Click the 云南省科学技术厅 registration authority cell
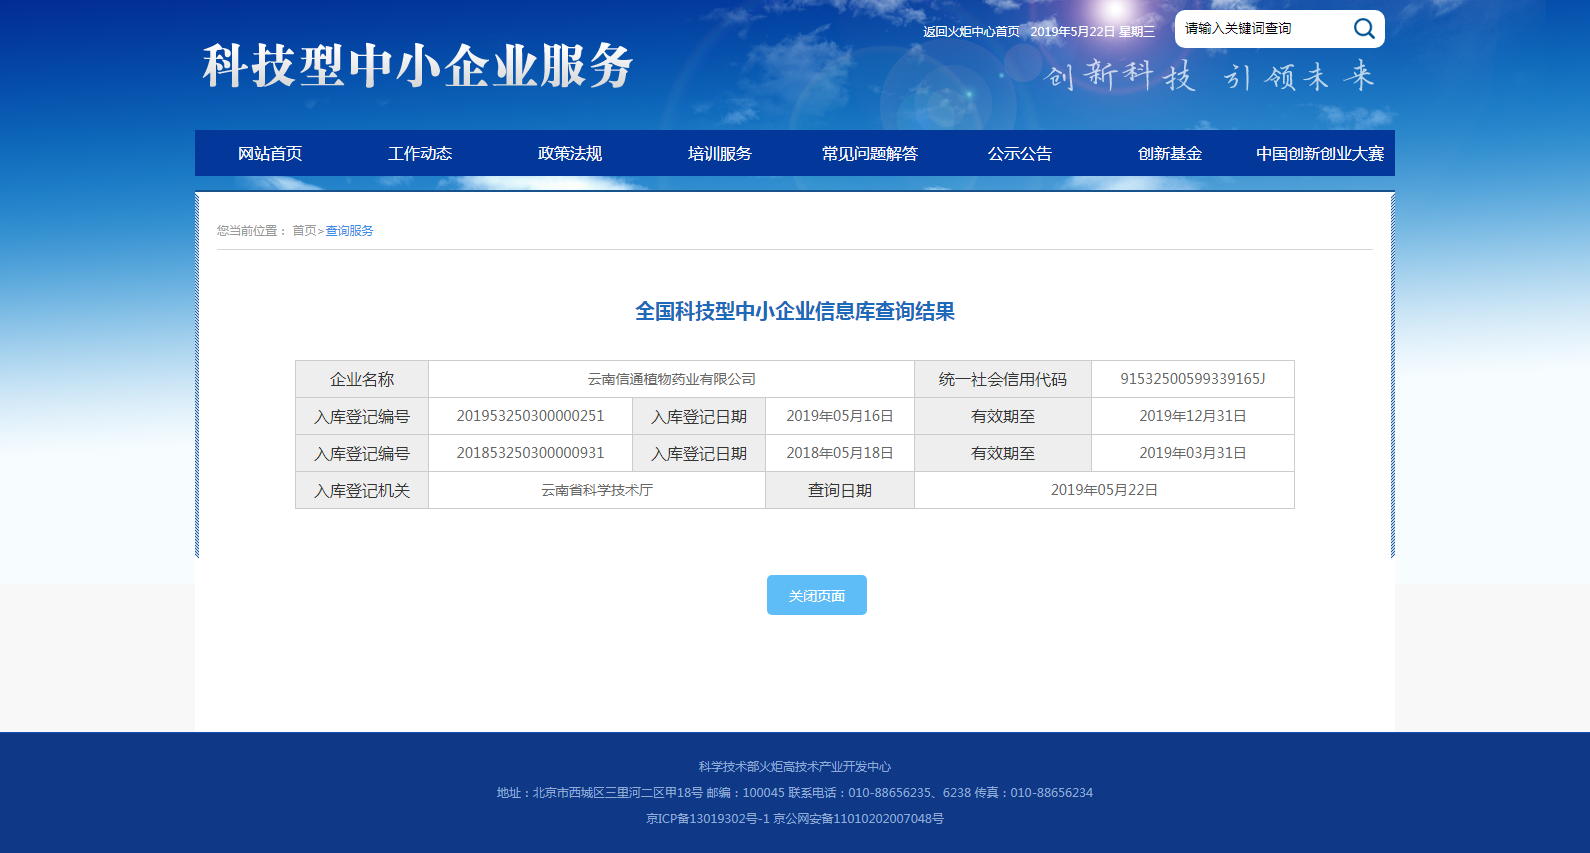The image size is (1590, 853). click(x=597, y=490)
